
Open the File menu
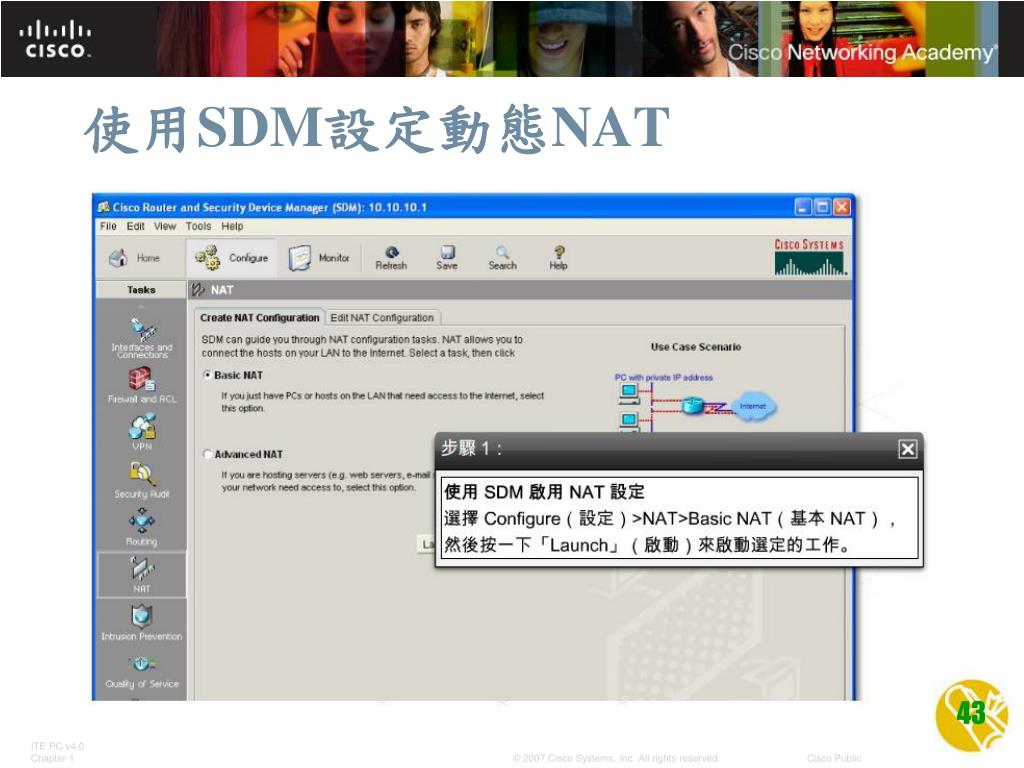pyautogui.click(x=108, y=227)
